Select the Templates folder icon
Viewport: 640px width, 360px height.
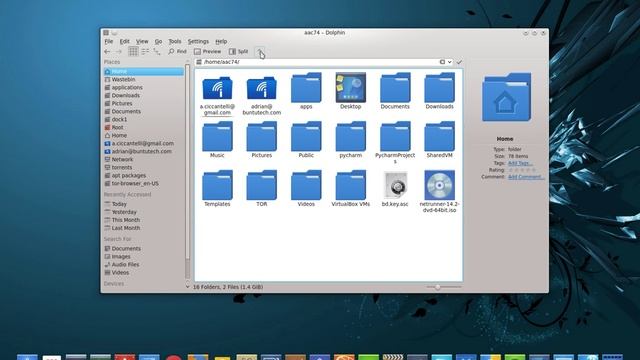click(217, 185)
